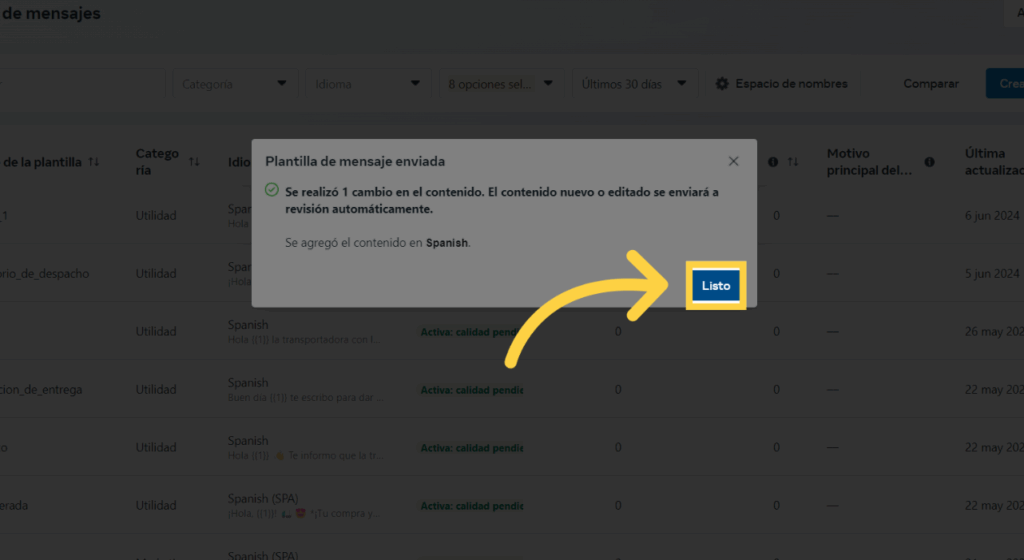Click sort arrows beside Categoría header
Viewport: 1024px width, 560px height.
[x=194, y=162]
